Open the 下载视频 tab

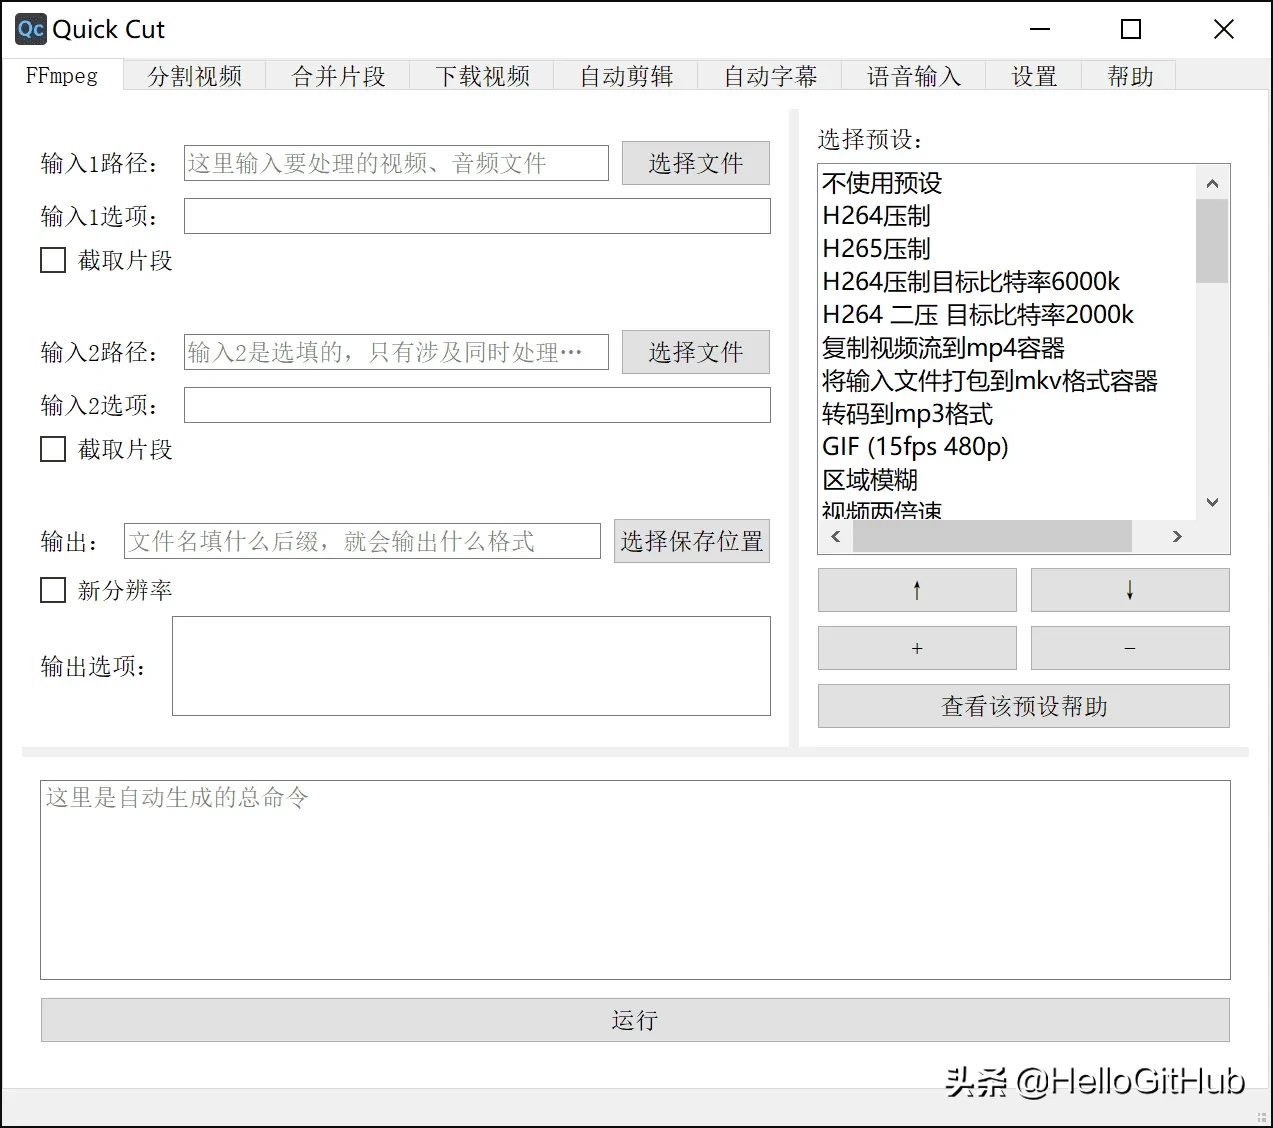click(x=483, y=76)
